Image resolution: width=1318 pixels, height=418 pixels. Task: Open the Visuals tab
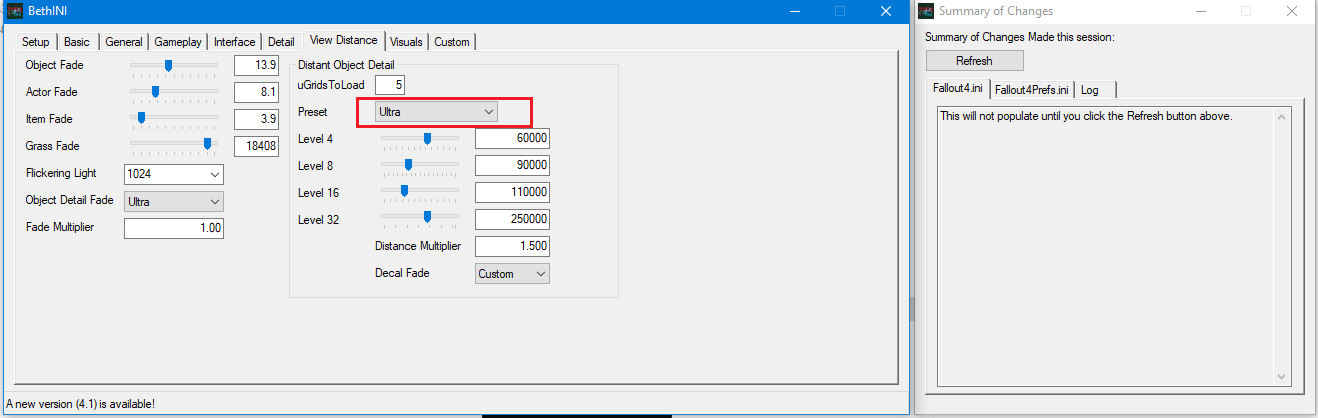pyautogui.click(x=406, y=42)
